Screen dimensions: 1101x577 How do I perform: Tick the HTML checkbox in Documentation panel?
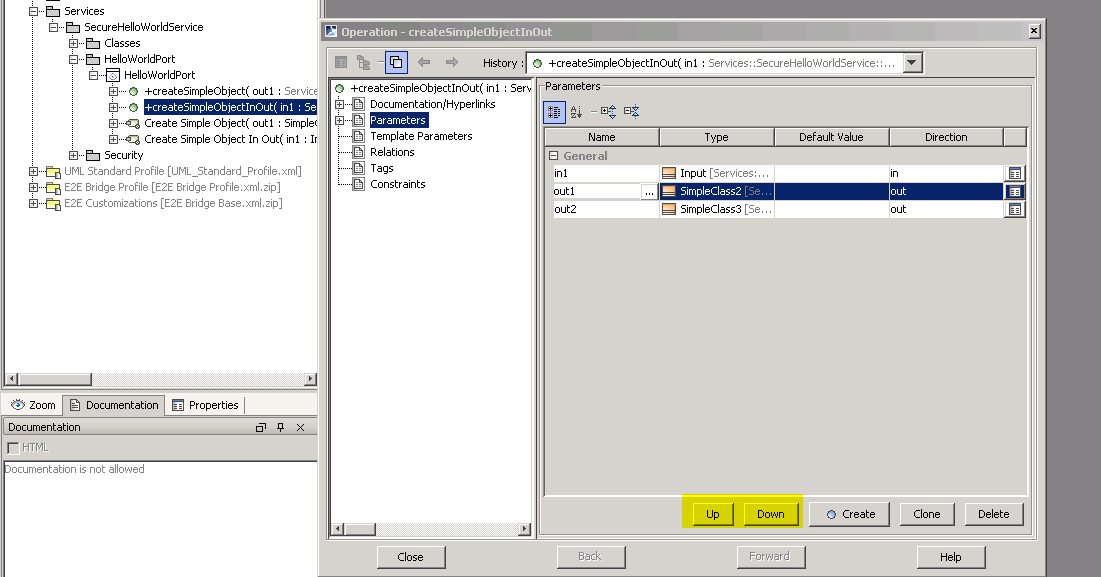13,447
